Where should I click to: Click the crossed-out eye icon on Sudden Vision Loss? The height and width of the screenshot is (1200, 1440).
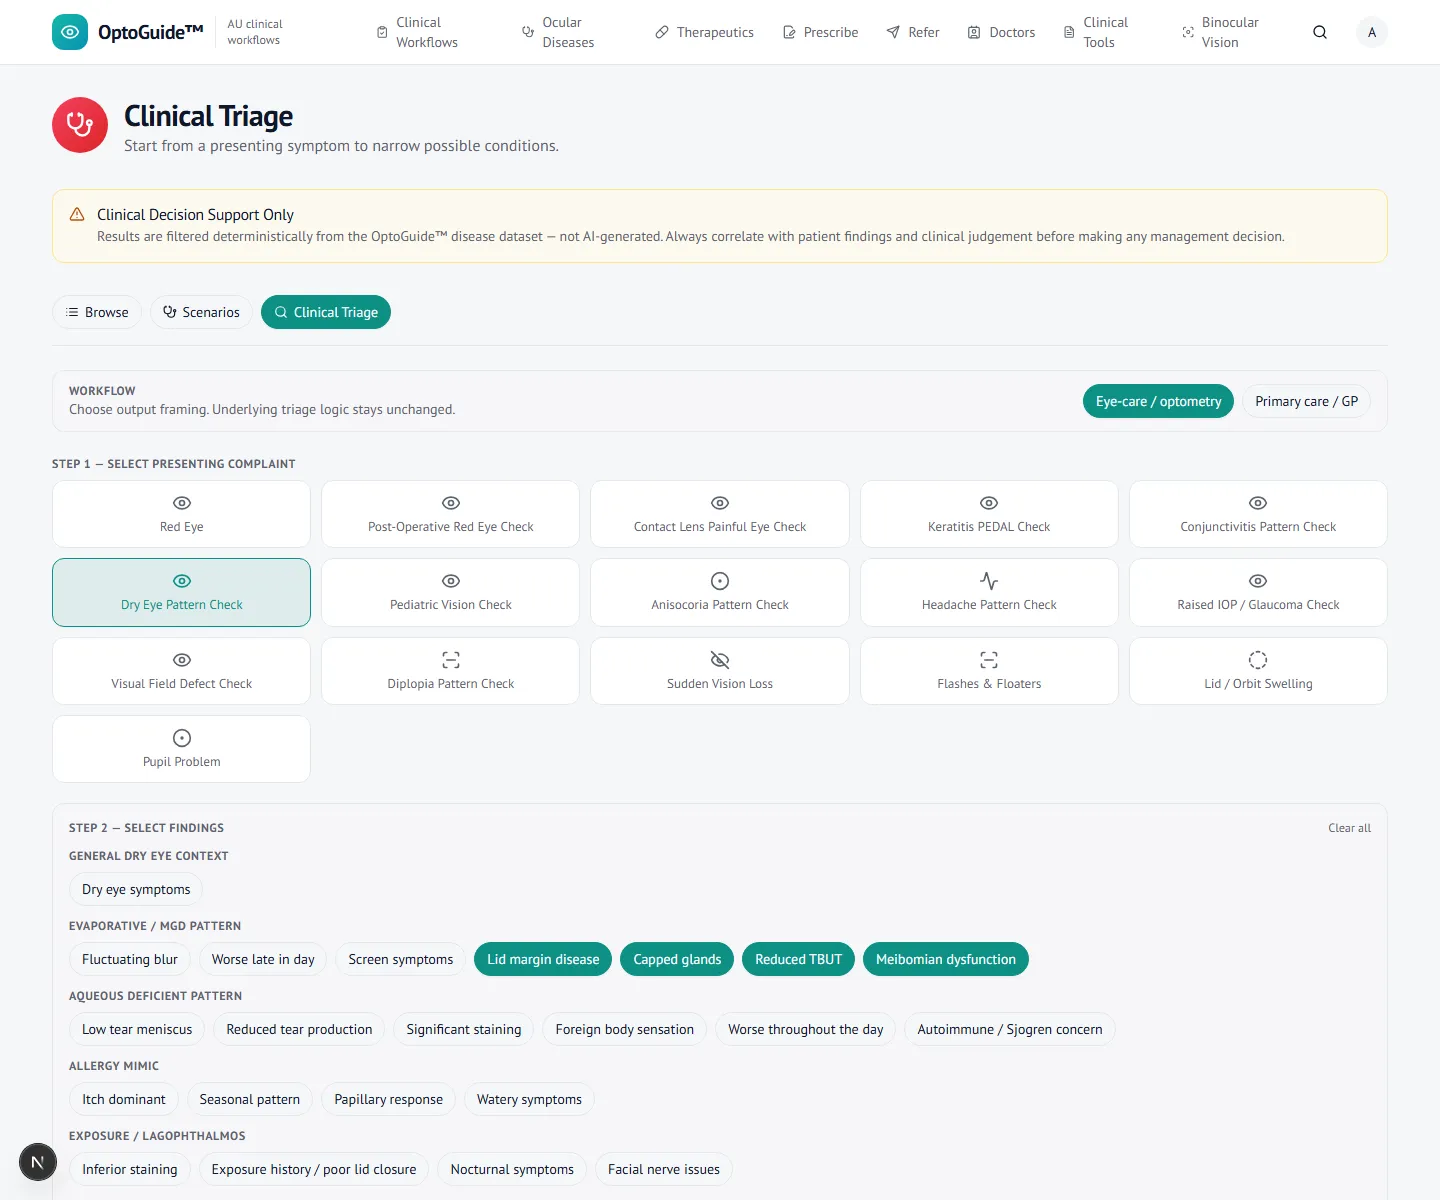(x=720, y=660)
